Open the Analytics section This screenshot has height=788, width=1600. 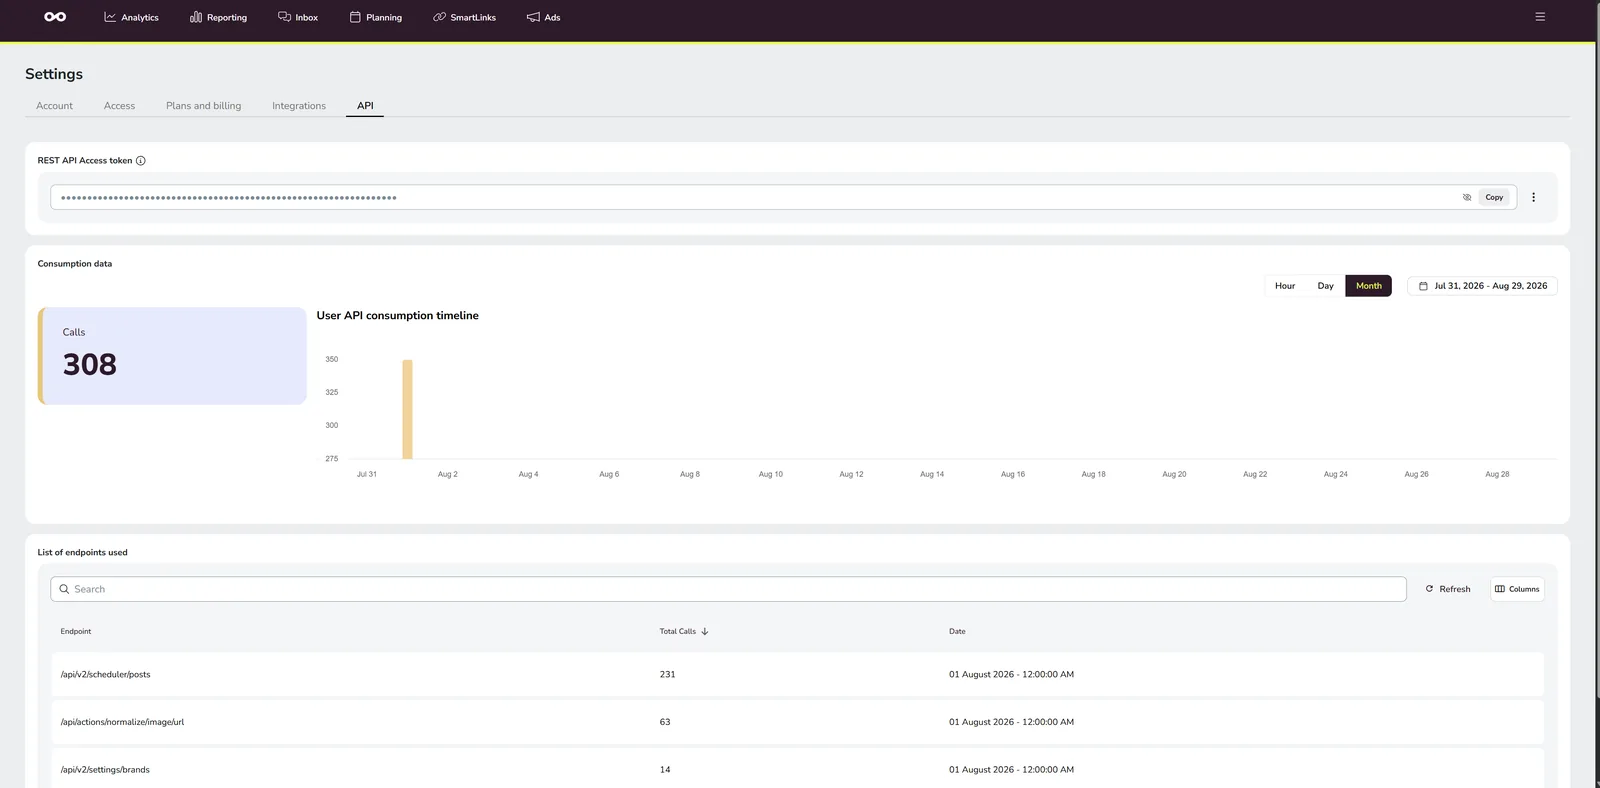(x=131, y=17)
